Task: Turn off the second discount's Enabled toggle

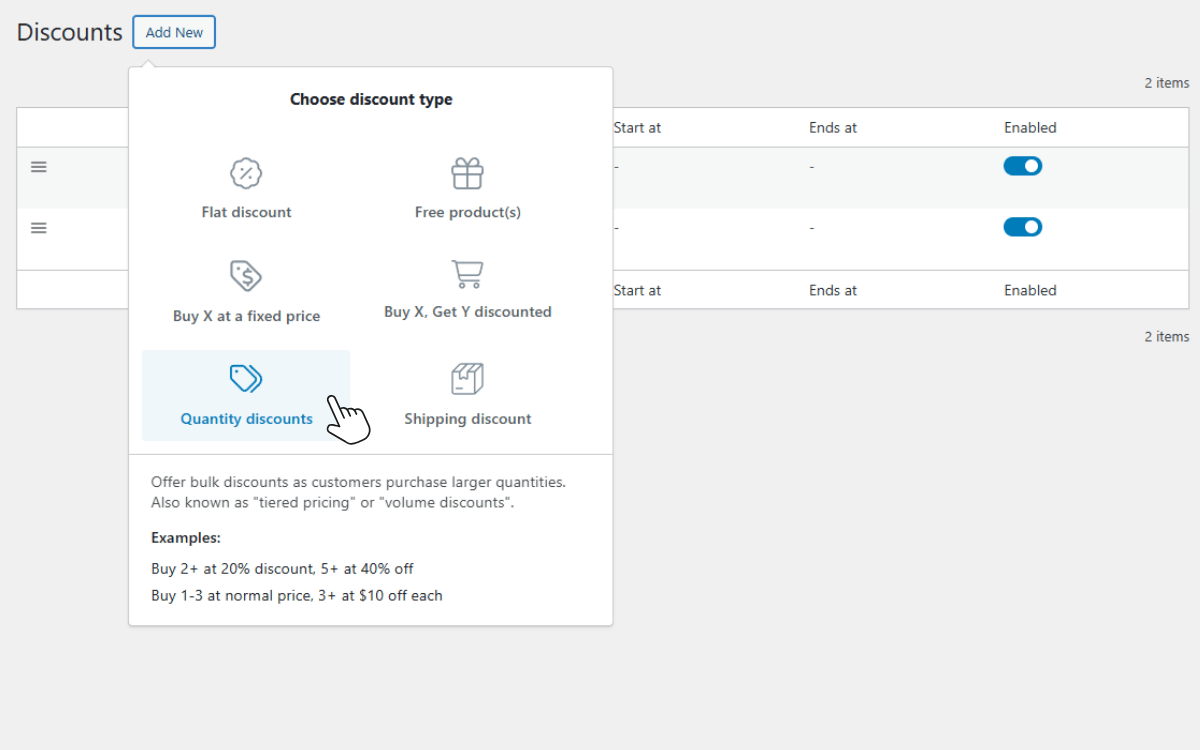Action: [x=1022, y=227]
